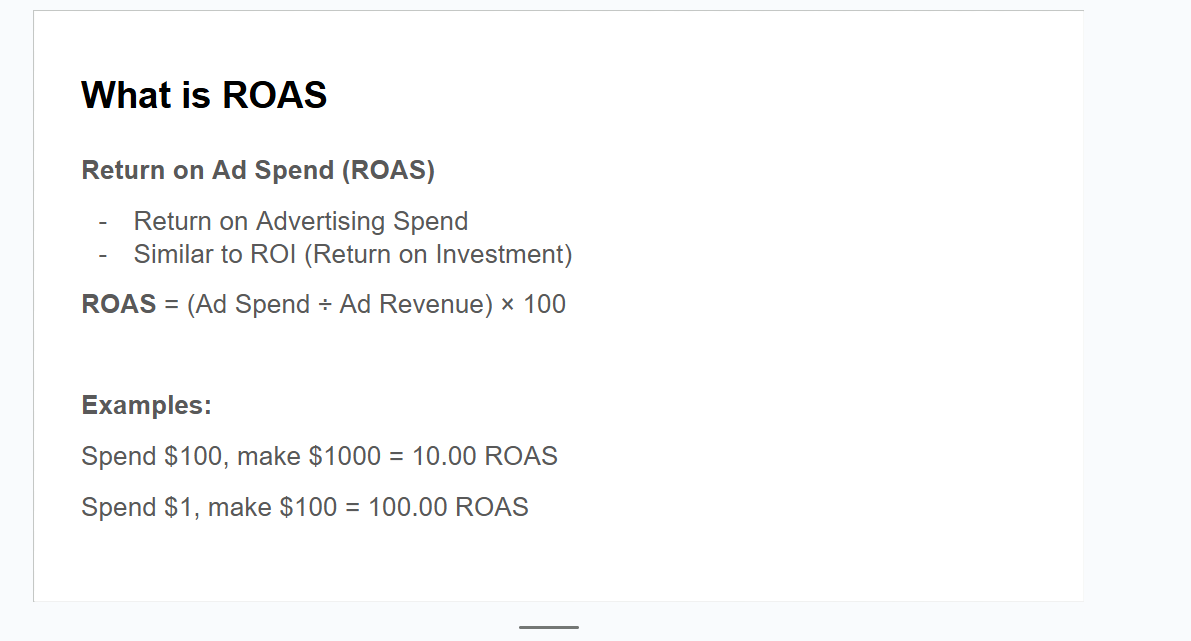Click the blank slide area right of title

click(700, 95)
